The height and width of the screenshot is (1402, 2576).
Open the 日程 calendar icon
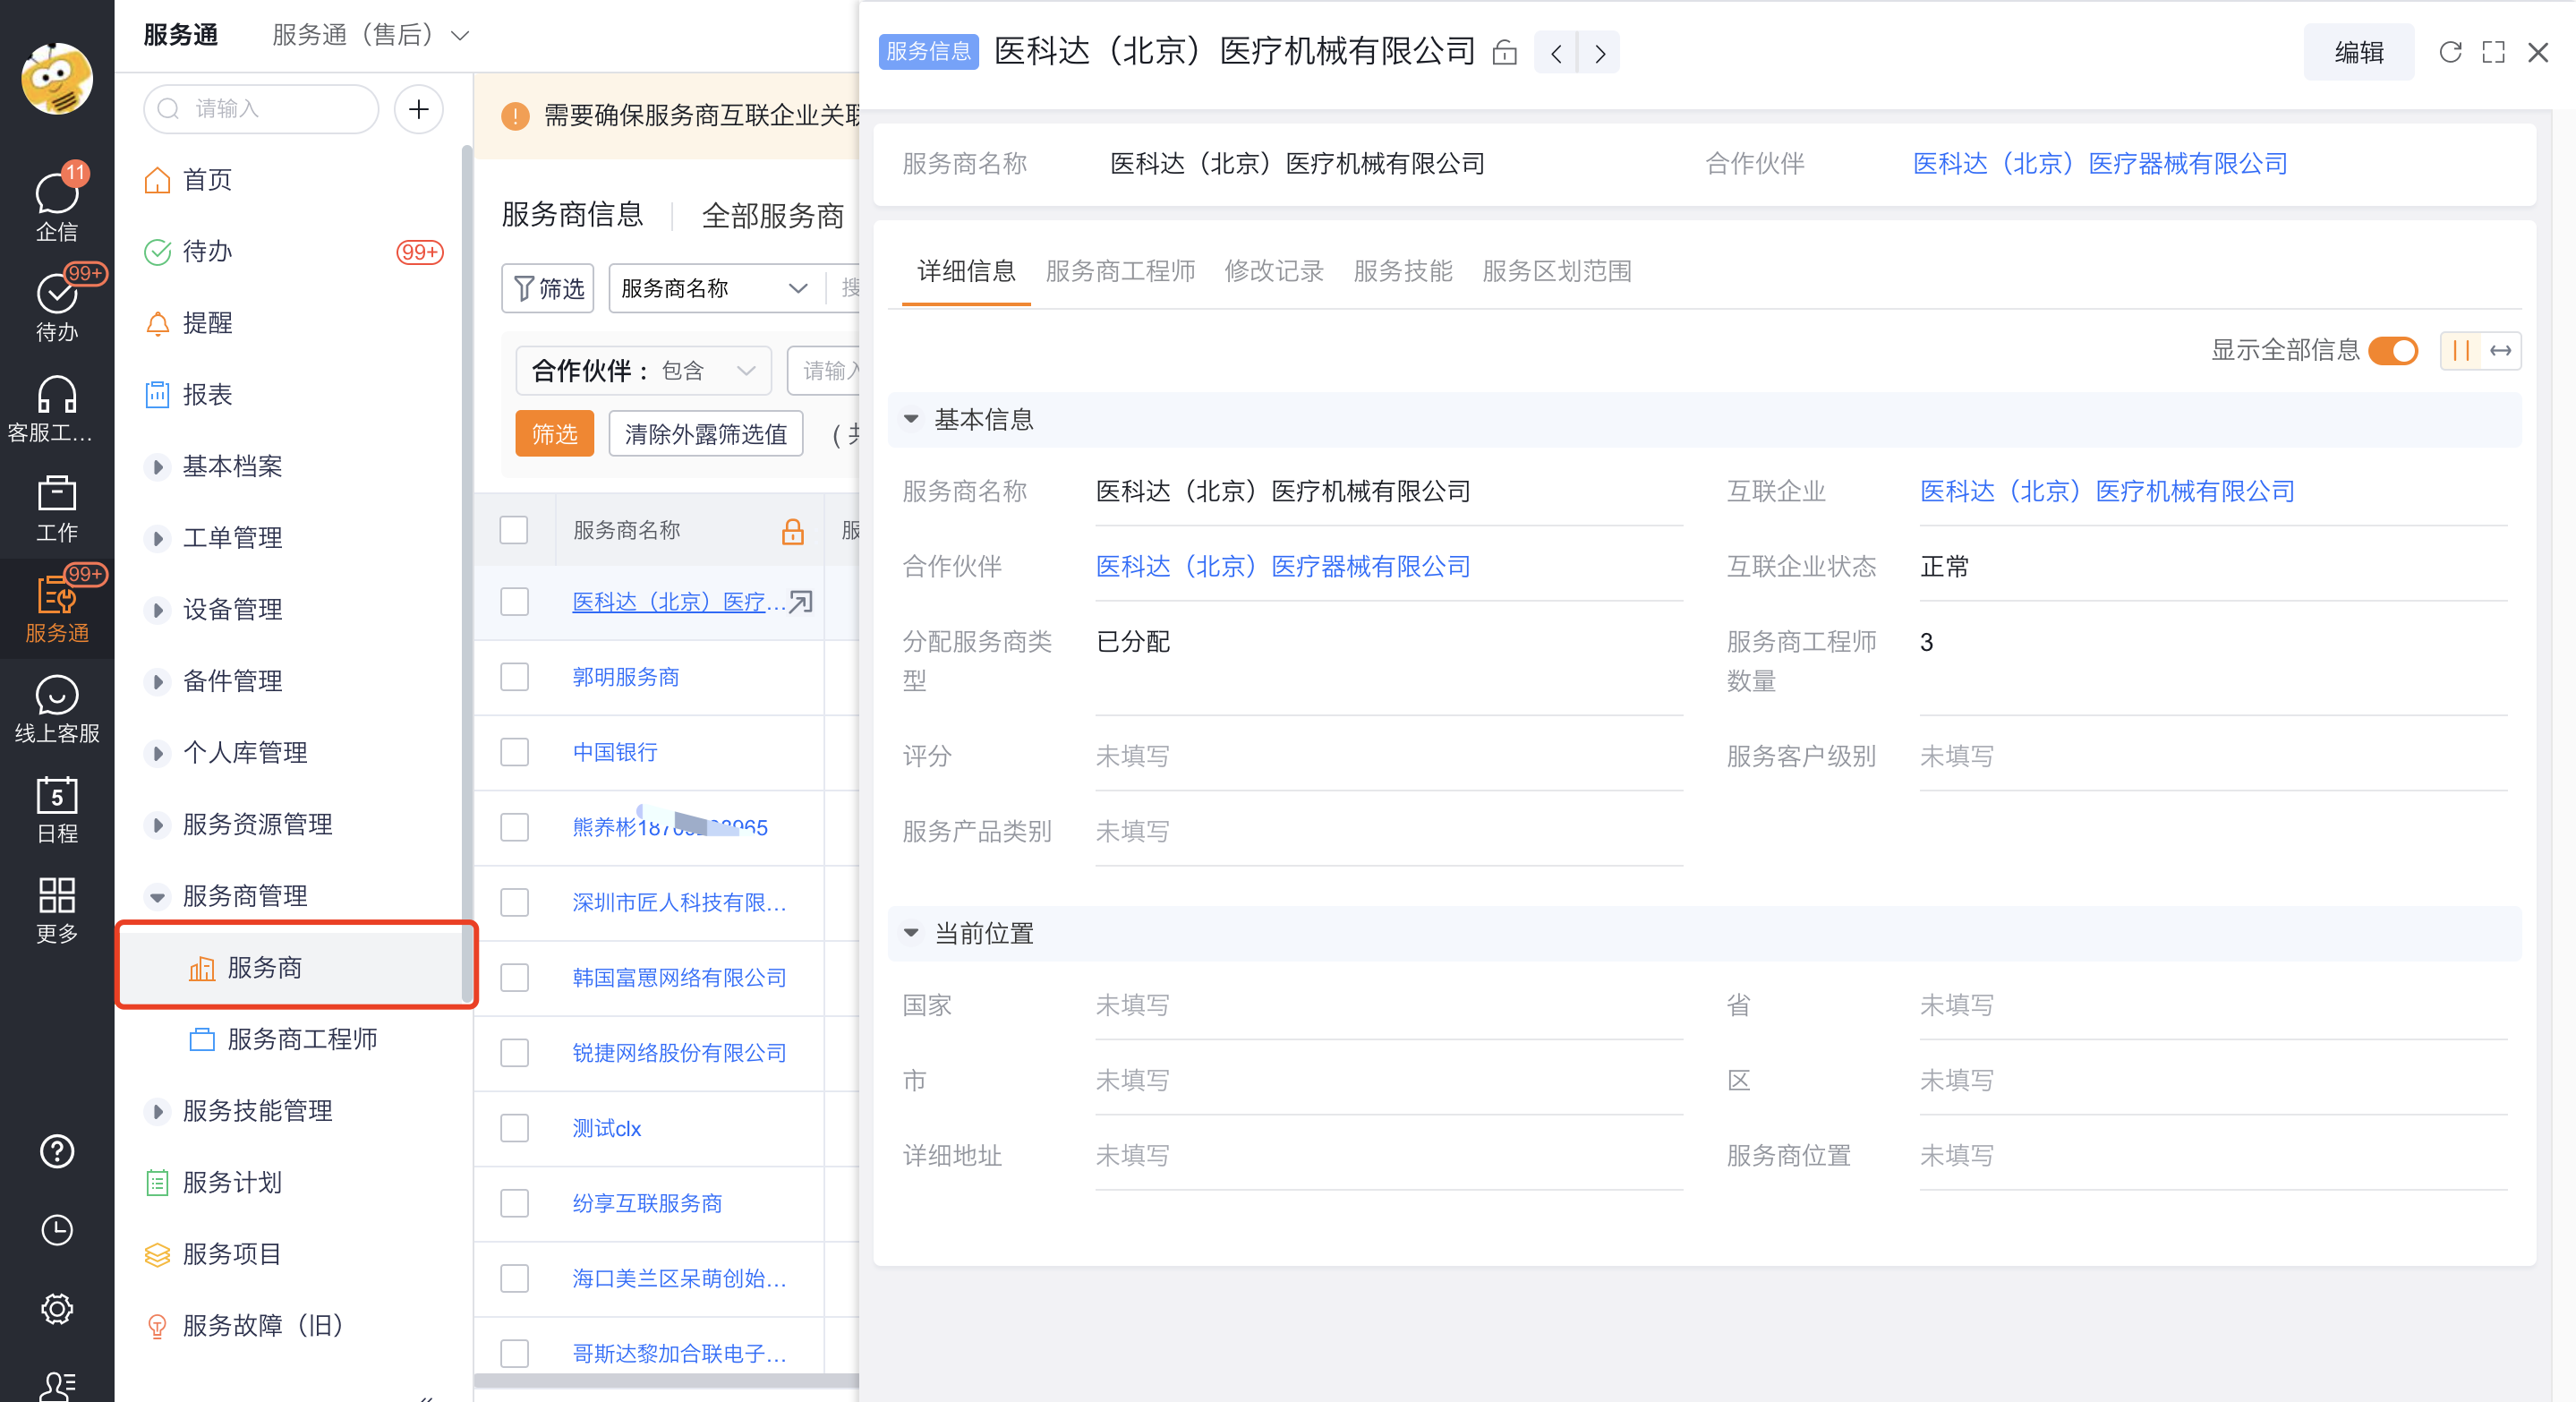57,808
